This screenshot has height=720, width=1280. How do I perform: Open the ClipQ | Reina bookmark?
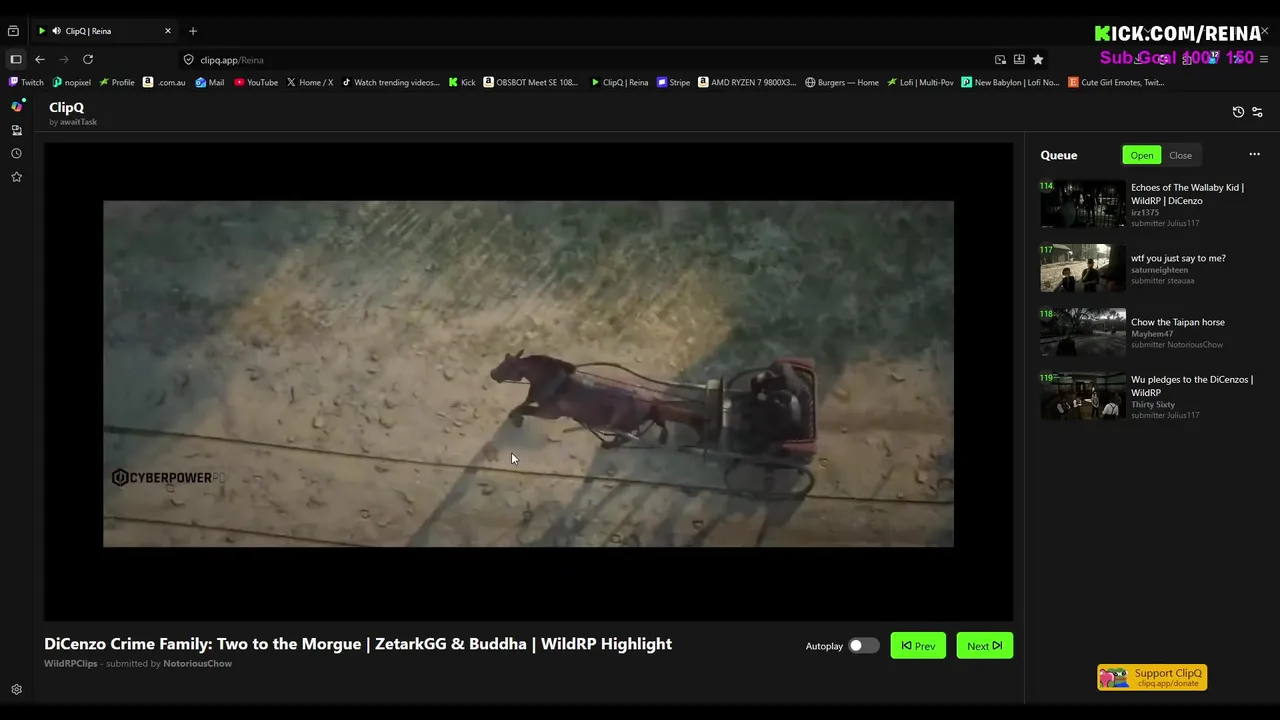[x=619, y=82]
